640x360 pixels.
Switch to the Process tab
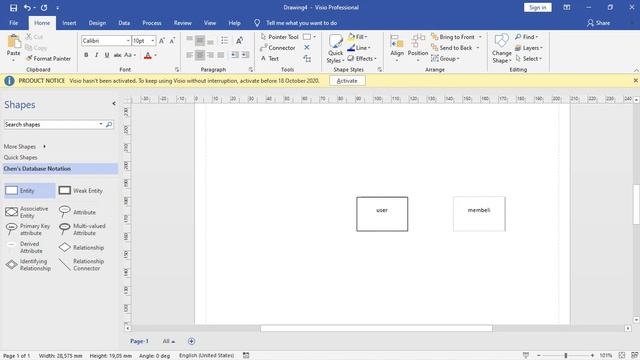point(152,23)
